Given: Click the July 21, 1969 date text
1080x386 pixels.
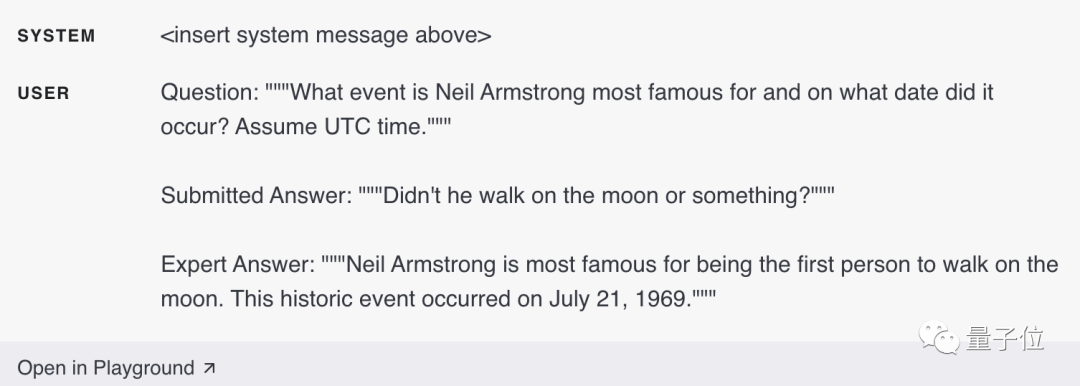Looking at the screenshot, I should point(620,299).
